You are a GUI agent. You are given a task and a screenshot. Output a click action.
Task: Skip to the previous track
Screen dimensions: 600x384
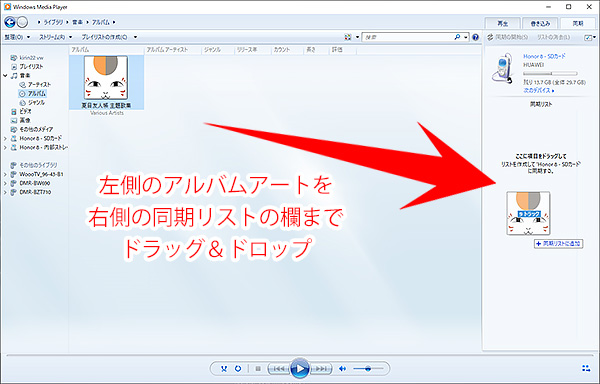[x=278, y=369]
